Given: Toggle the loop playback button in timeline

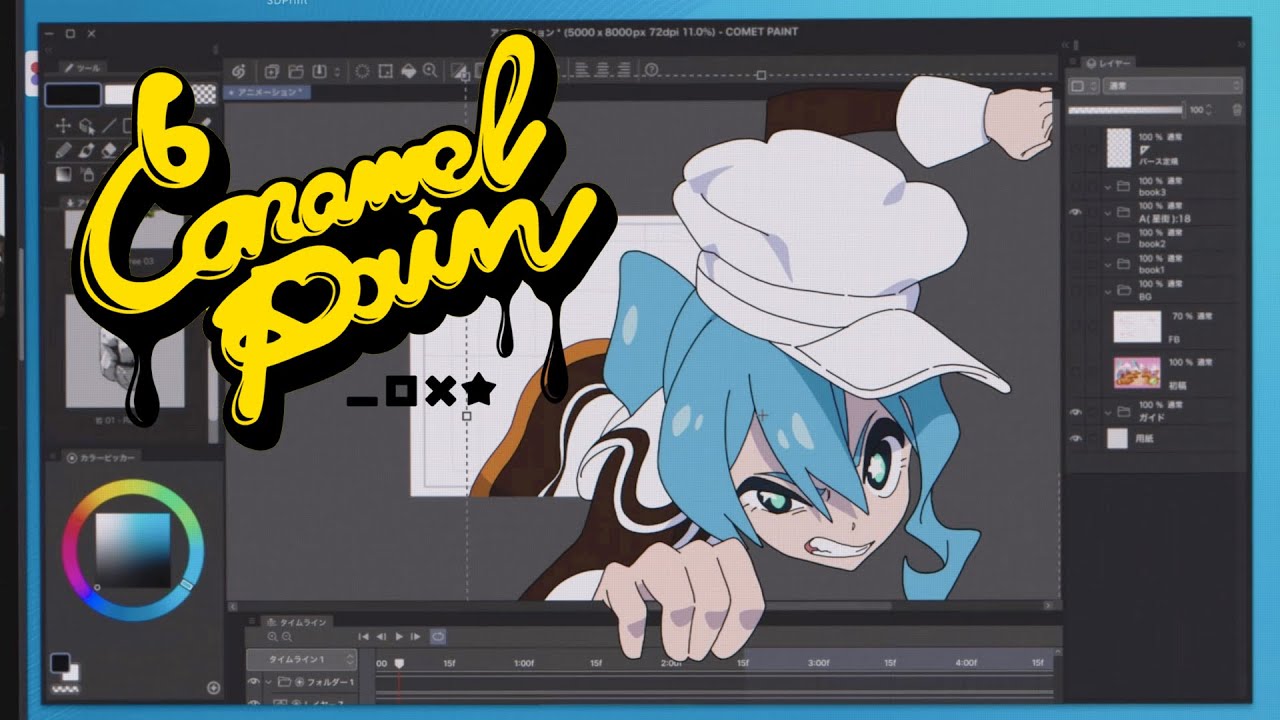Looking at the screenshot, I should coord(437,636).
